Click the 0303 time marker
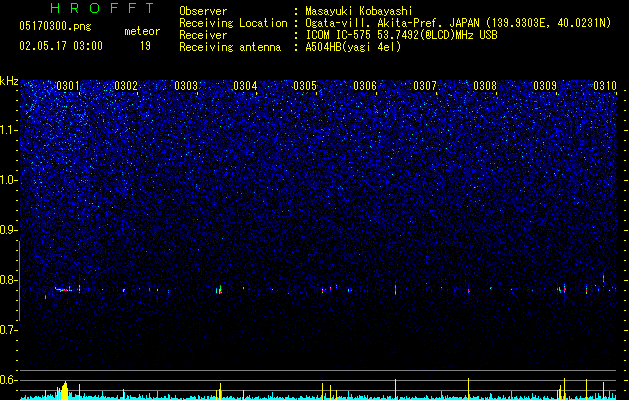The height and width of the screenshot is (400, 629). 186,86
